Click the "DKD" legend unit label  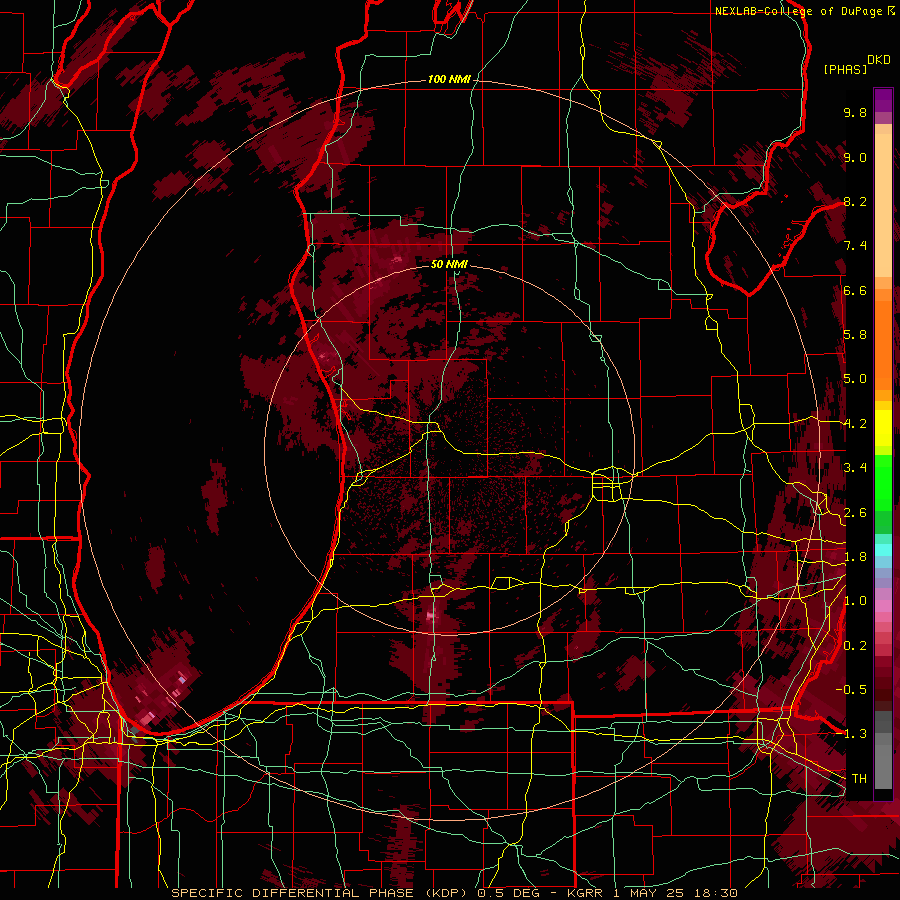(x=879, y=60)
